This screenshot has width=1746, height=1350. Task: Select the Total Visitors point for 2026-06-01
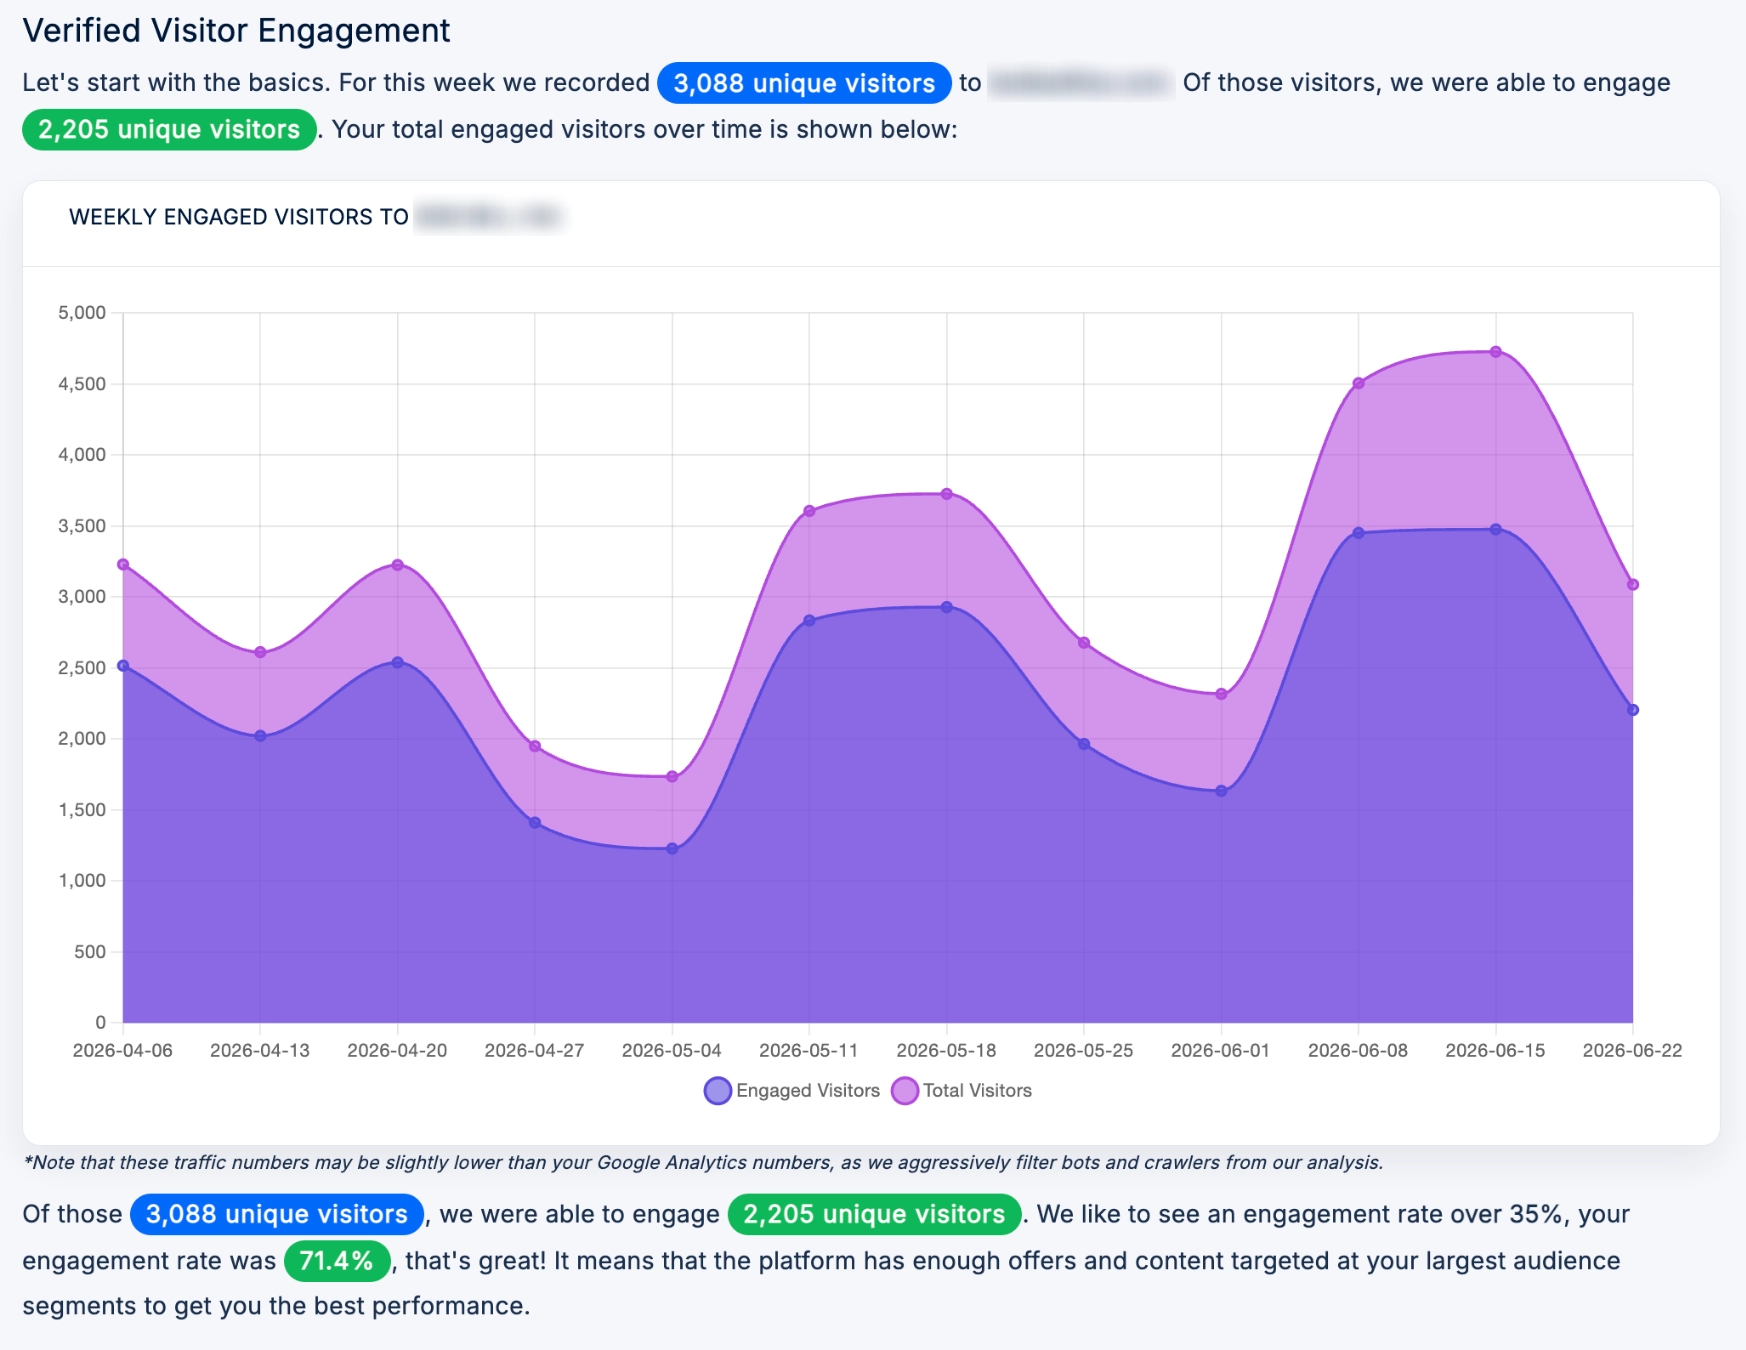(x=1221, y=694)
